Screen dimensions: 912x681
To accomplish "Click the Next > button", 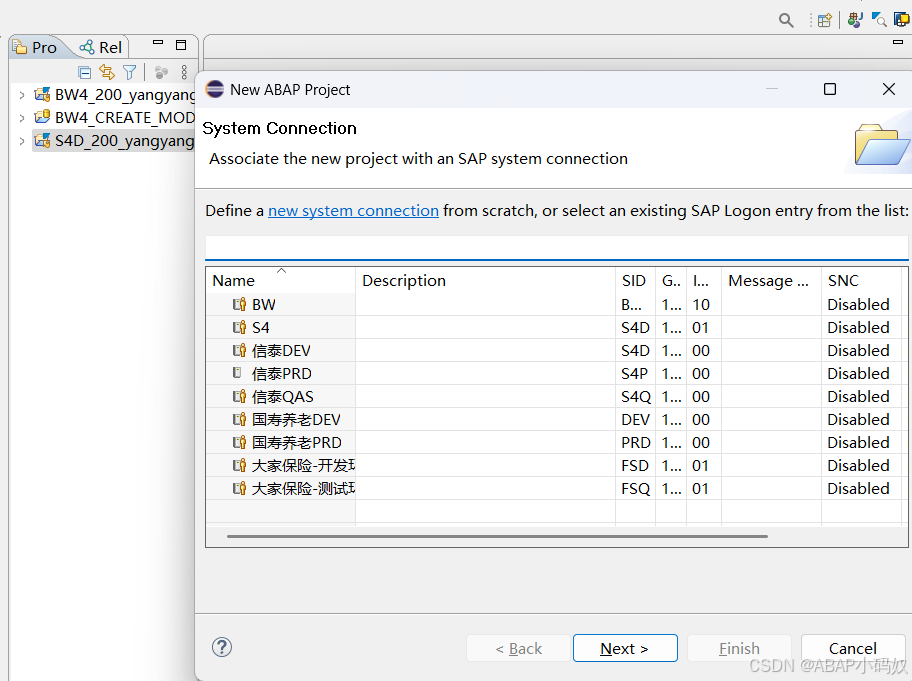I will tap(625, 648).
